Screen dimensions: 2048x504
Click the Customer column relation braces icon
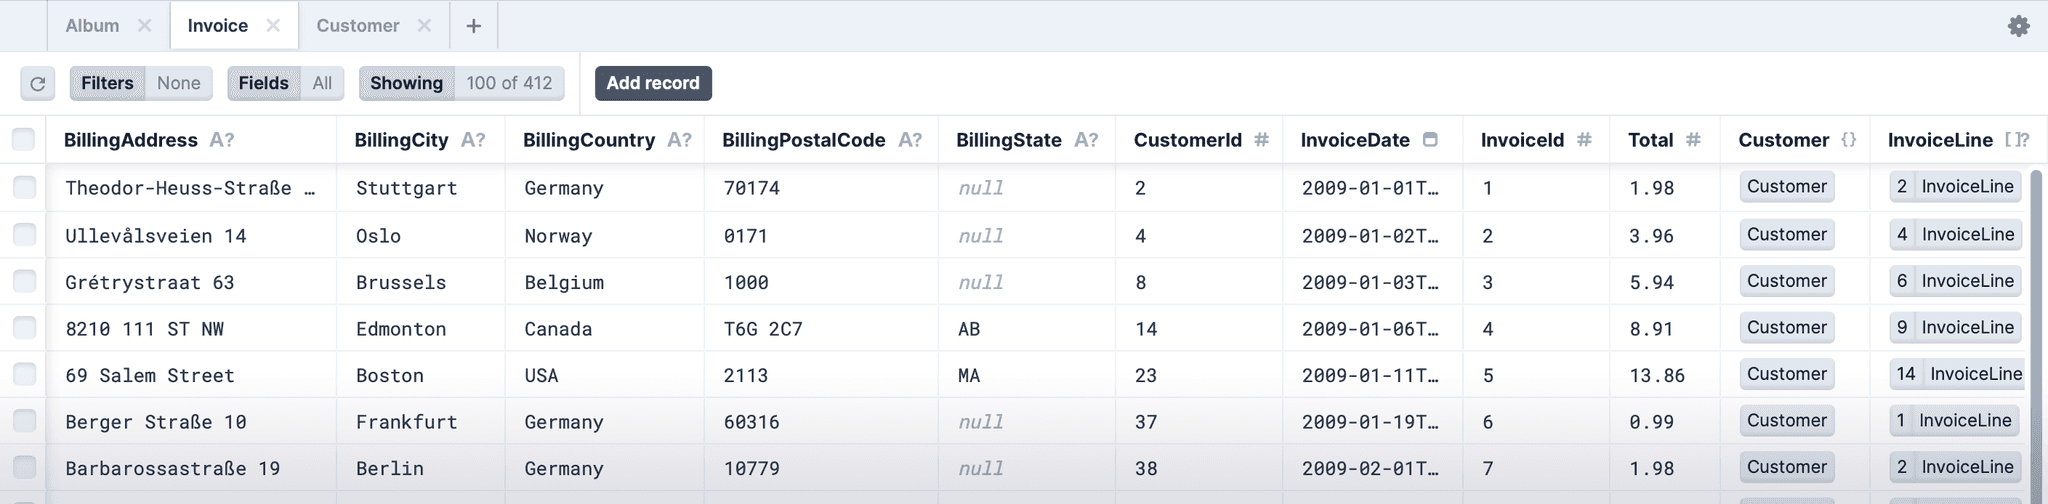1849,140
